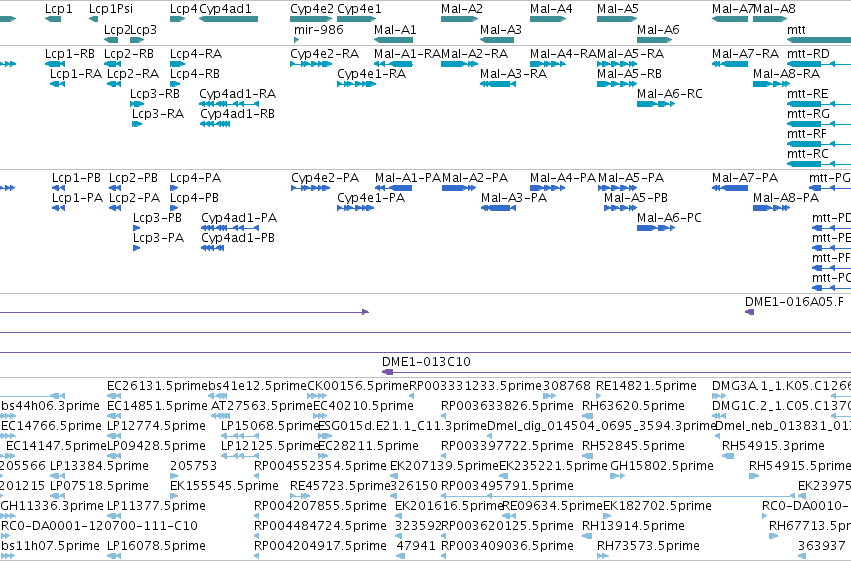
Task: Select the RP003633826.5prime EST label
Action: coord(507,405)
